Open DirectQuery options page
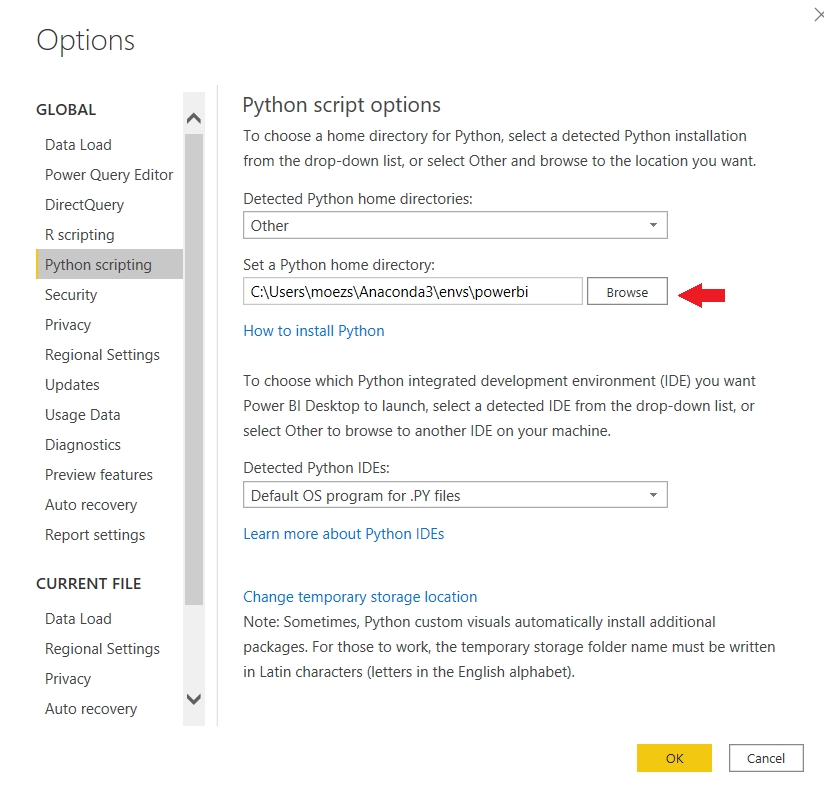 coord(85,205)
